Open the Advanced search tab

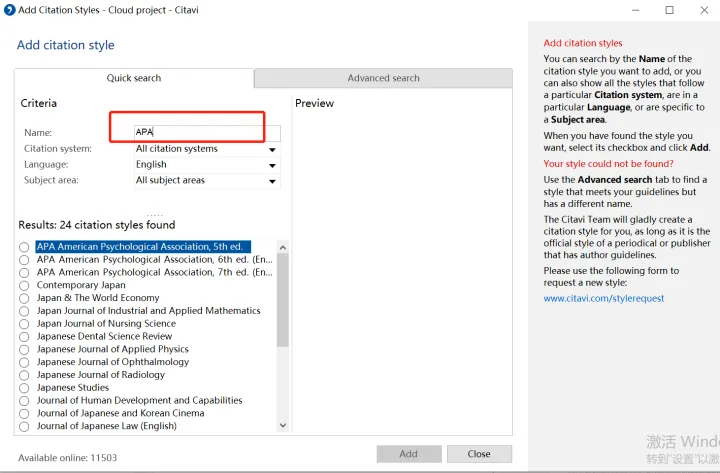tap(383, 78)
